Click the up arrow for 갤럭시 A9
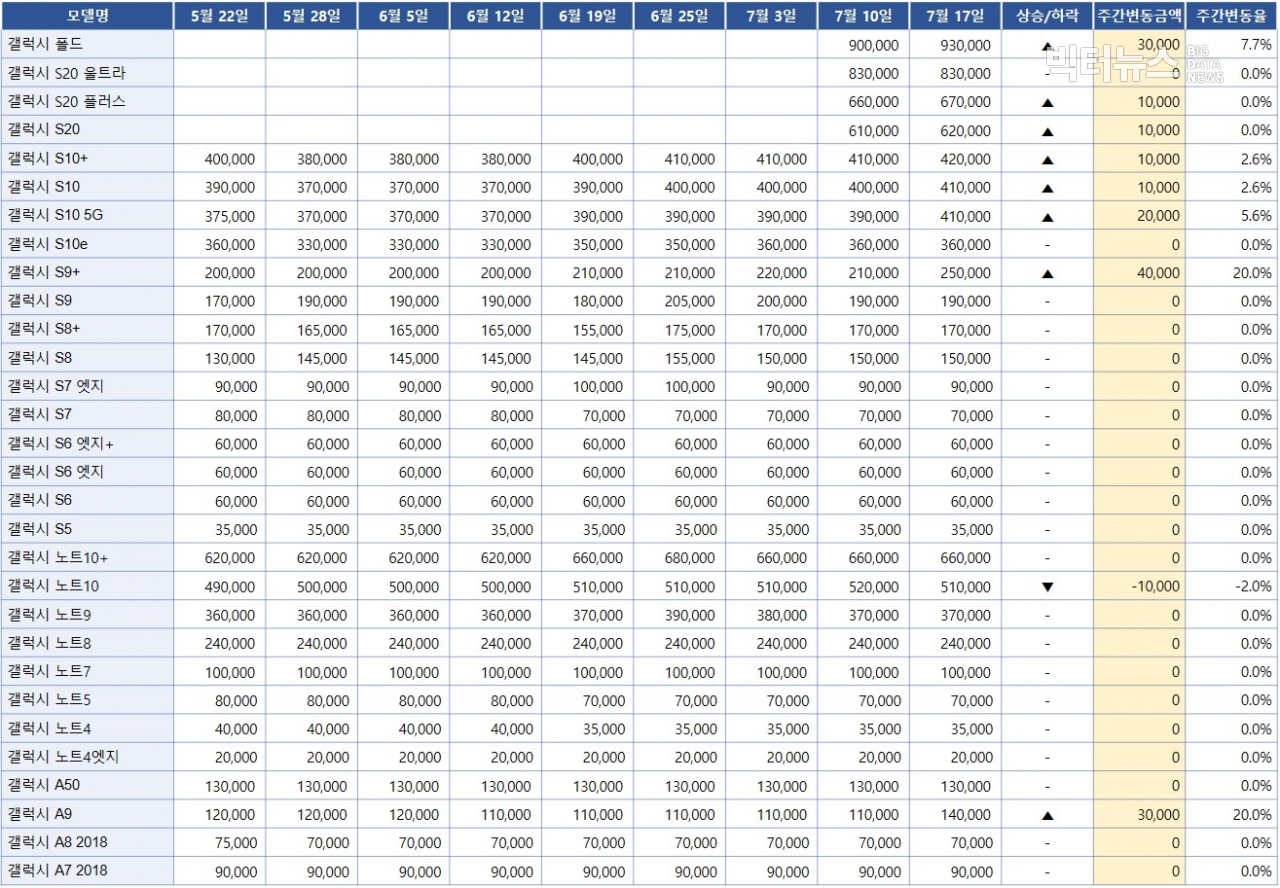The height and width of the screenshot is (888, 1280). coord(1047,815)
